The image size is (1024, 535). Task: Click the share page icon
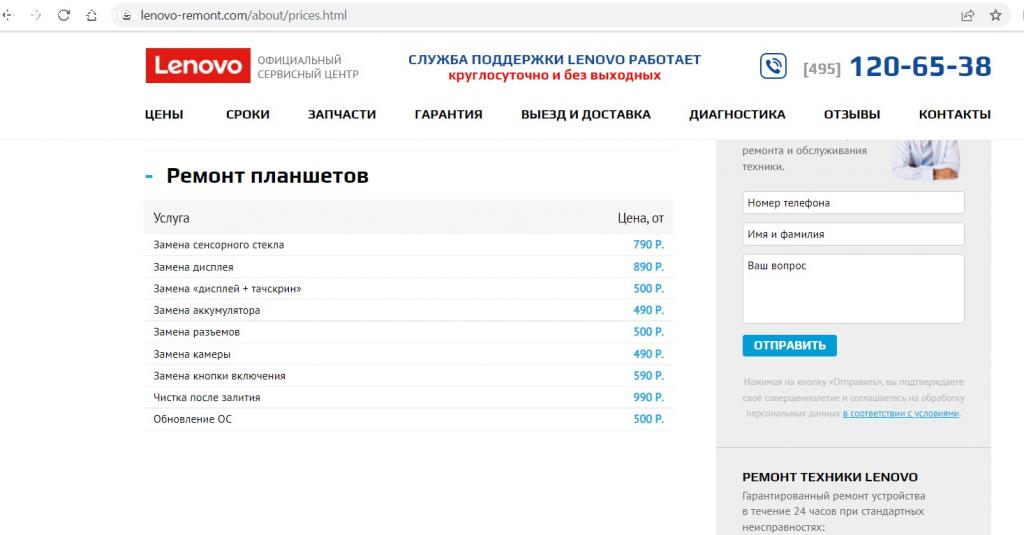click(968, 15)
